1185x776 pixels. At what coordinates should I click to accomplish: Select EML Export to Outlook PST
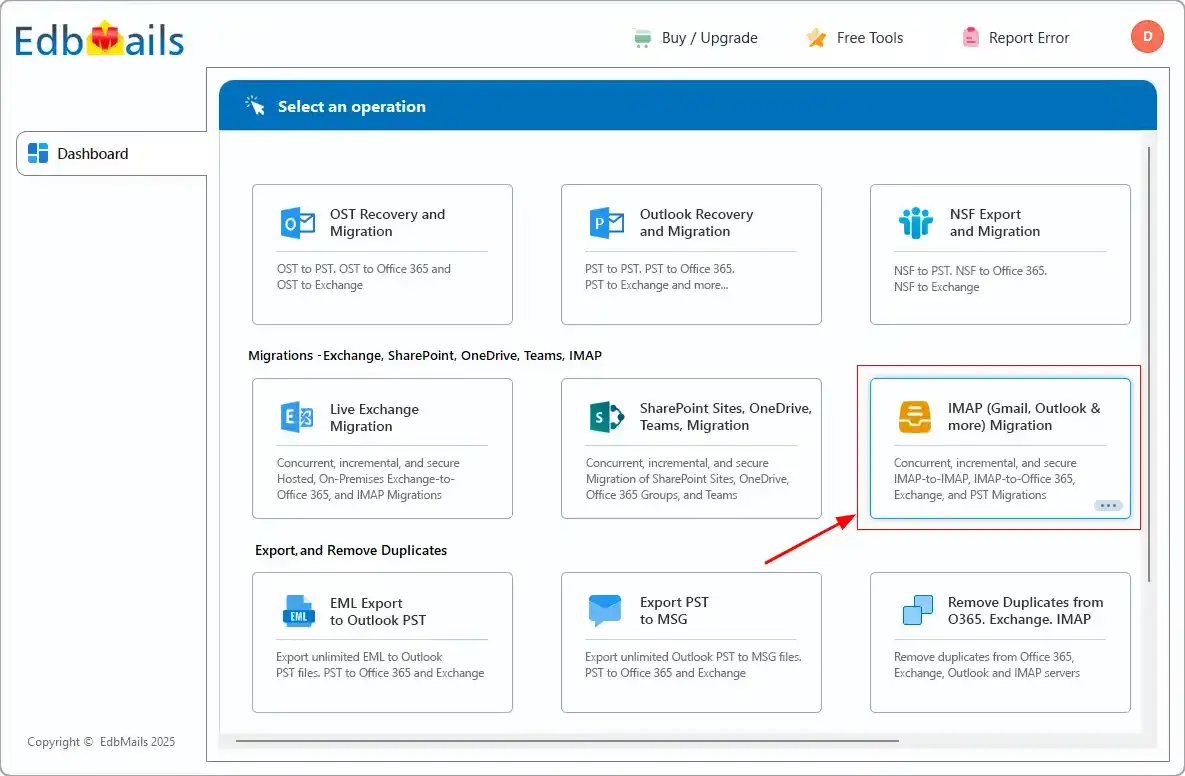382,642
